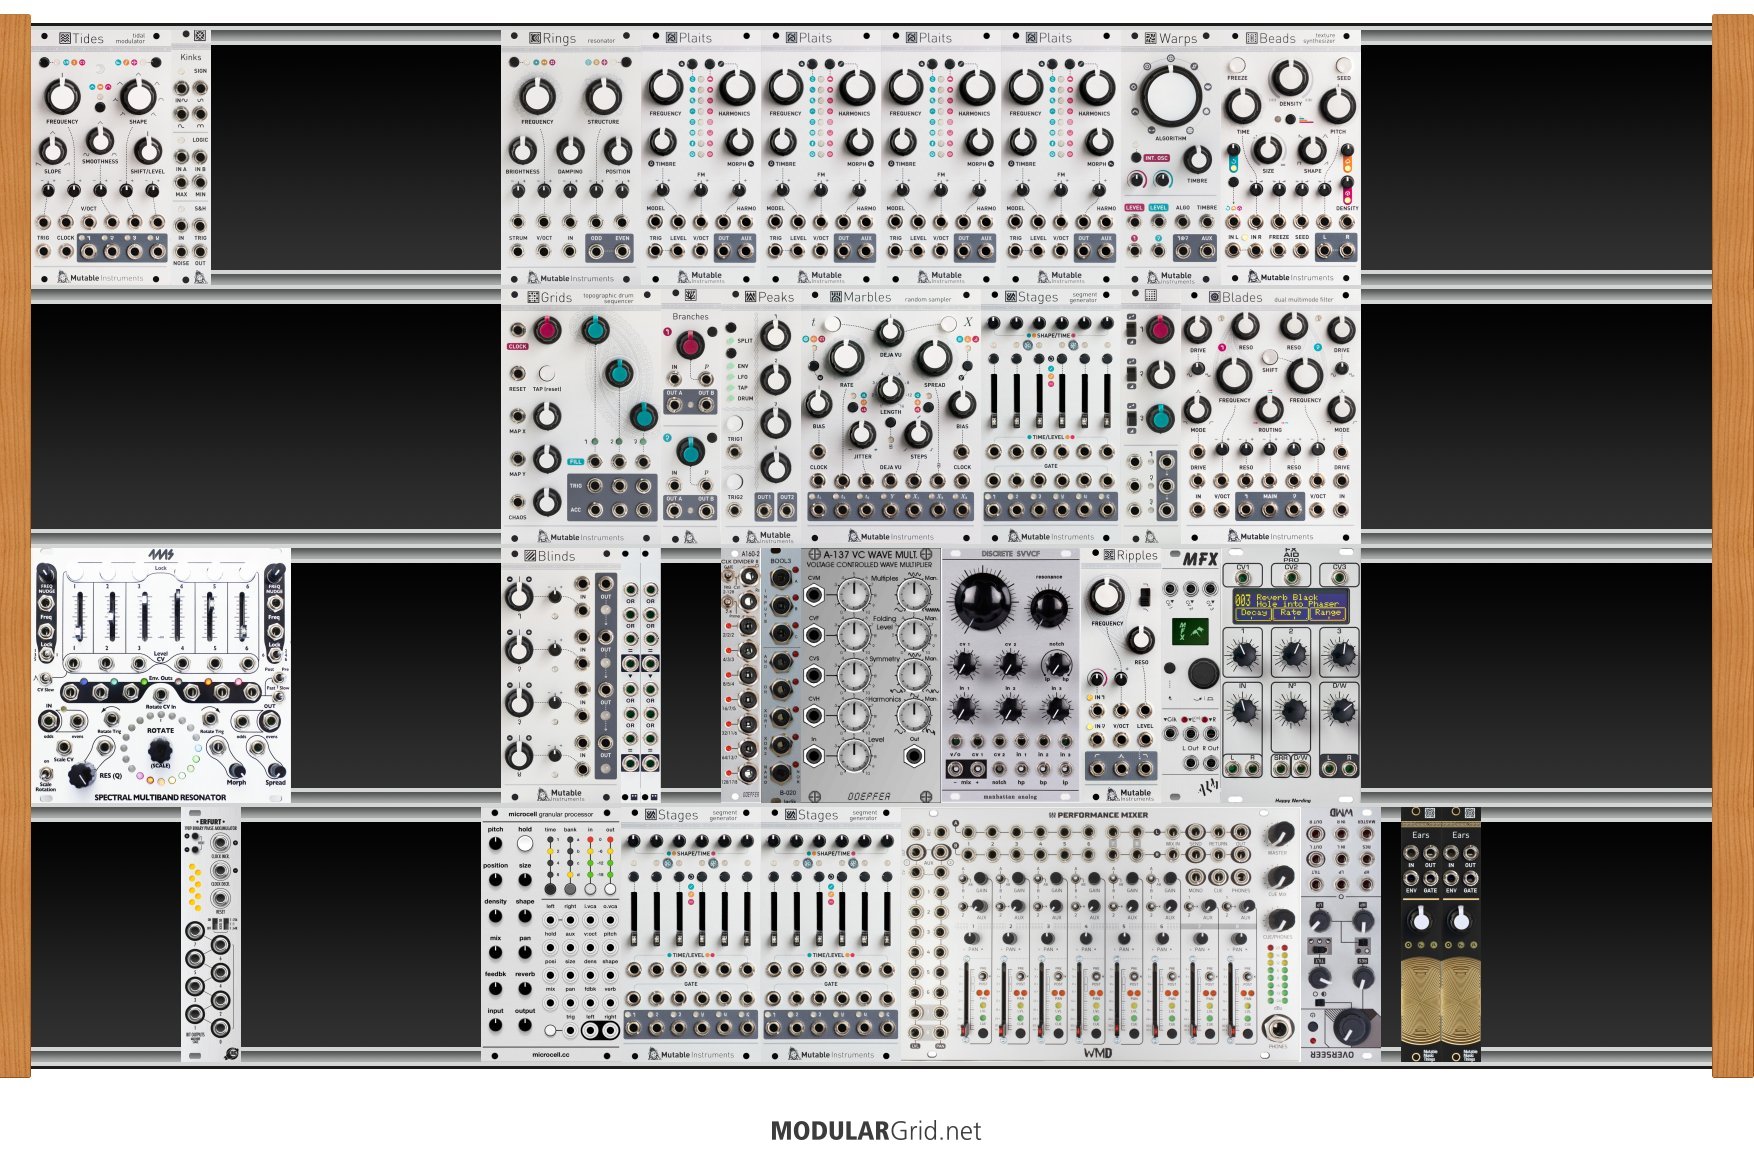Click the 'Branches' module name

tap(690, 316)
